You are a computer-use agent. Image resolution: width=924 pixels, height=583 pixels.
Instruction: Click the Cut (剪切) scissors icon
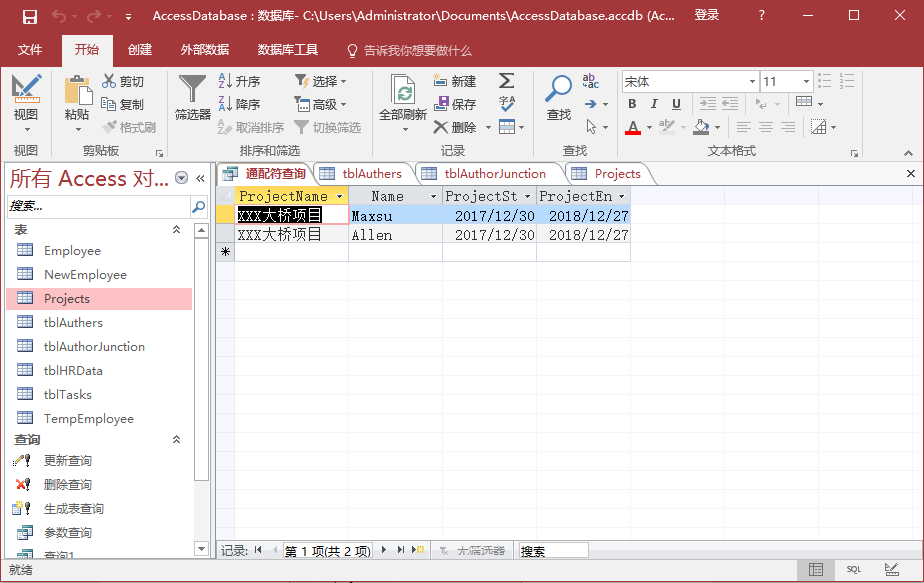[x=110, y=81]
